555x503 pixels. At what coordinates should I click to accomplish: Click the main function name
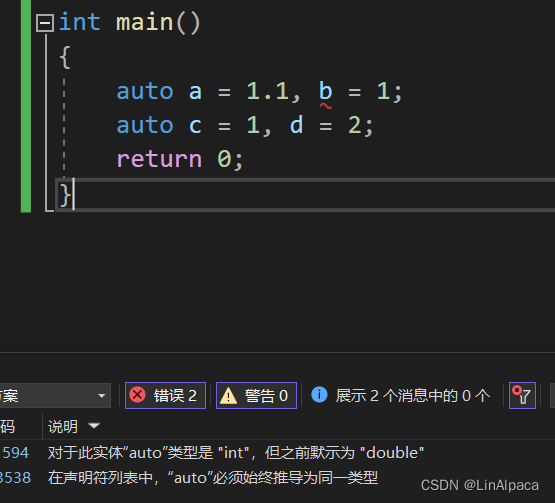[x=145, y=22]
